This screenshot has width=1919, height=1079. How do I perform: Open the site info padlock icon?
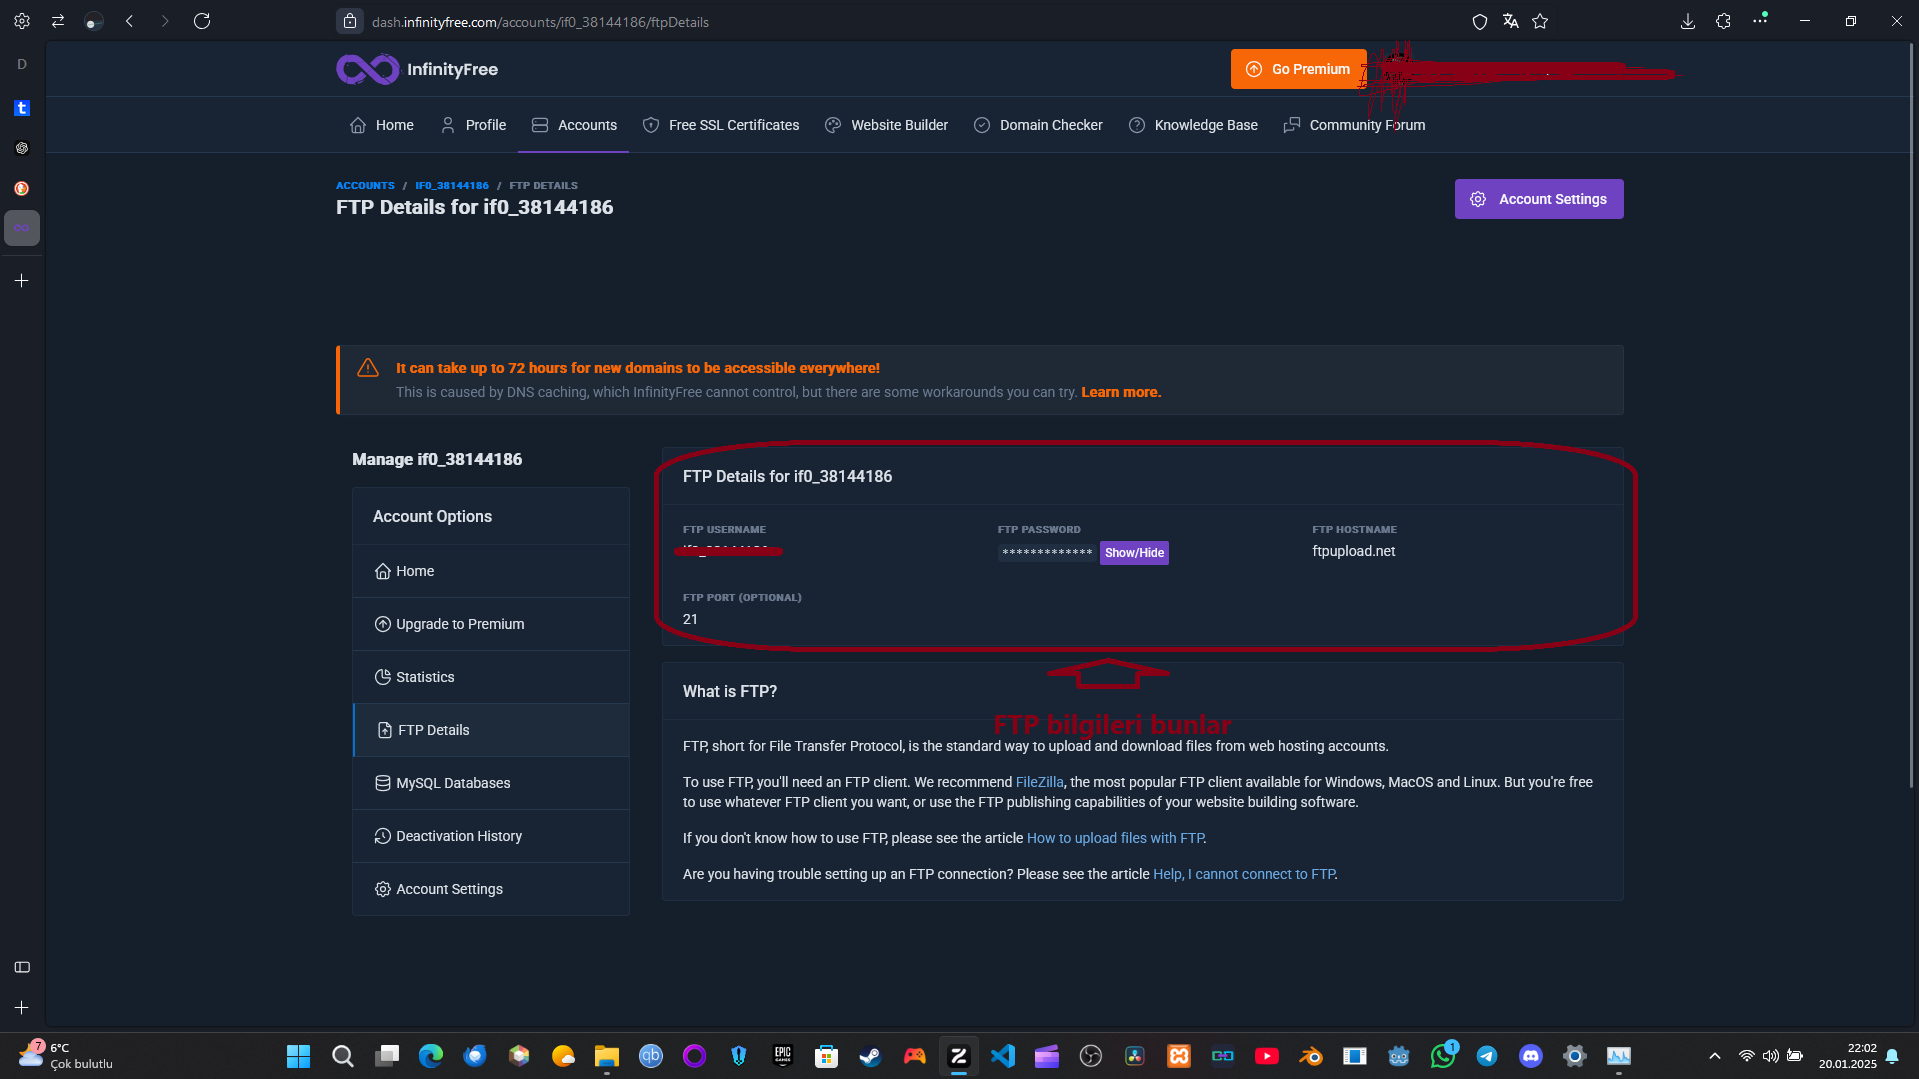click(x=350, y=21)
